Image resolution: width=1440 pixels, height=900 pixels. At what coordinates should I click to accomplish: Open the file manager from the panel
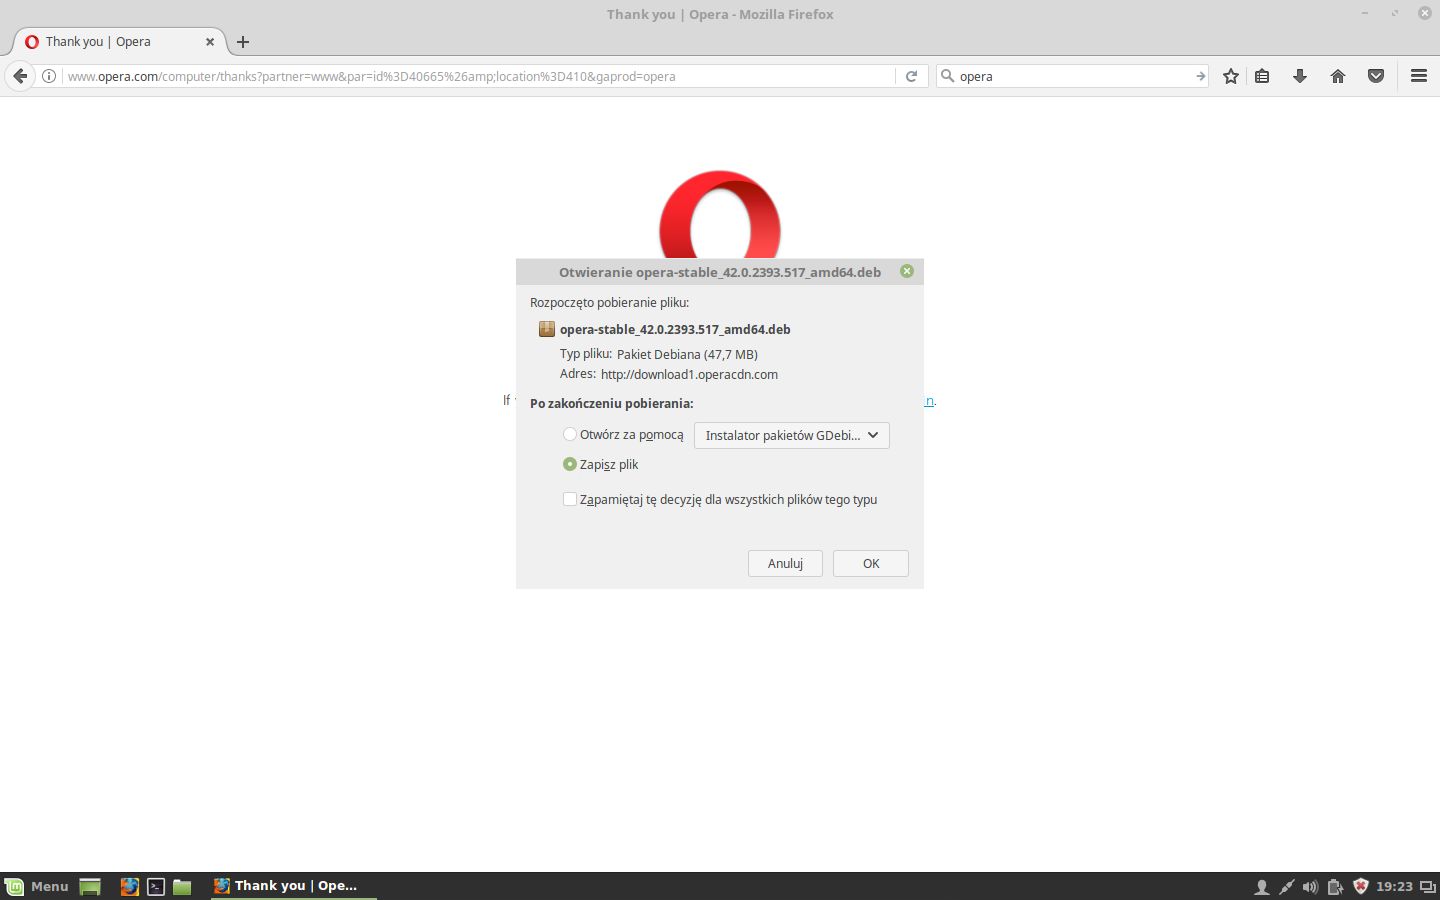[182, 886]
